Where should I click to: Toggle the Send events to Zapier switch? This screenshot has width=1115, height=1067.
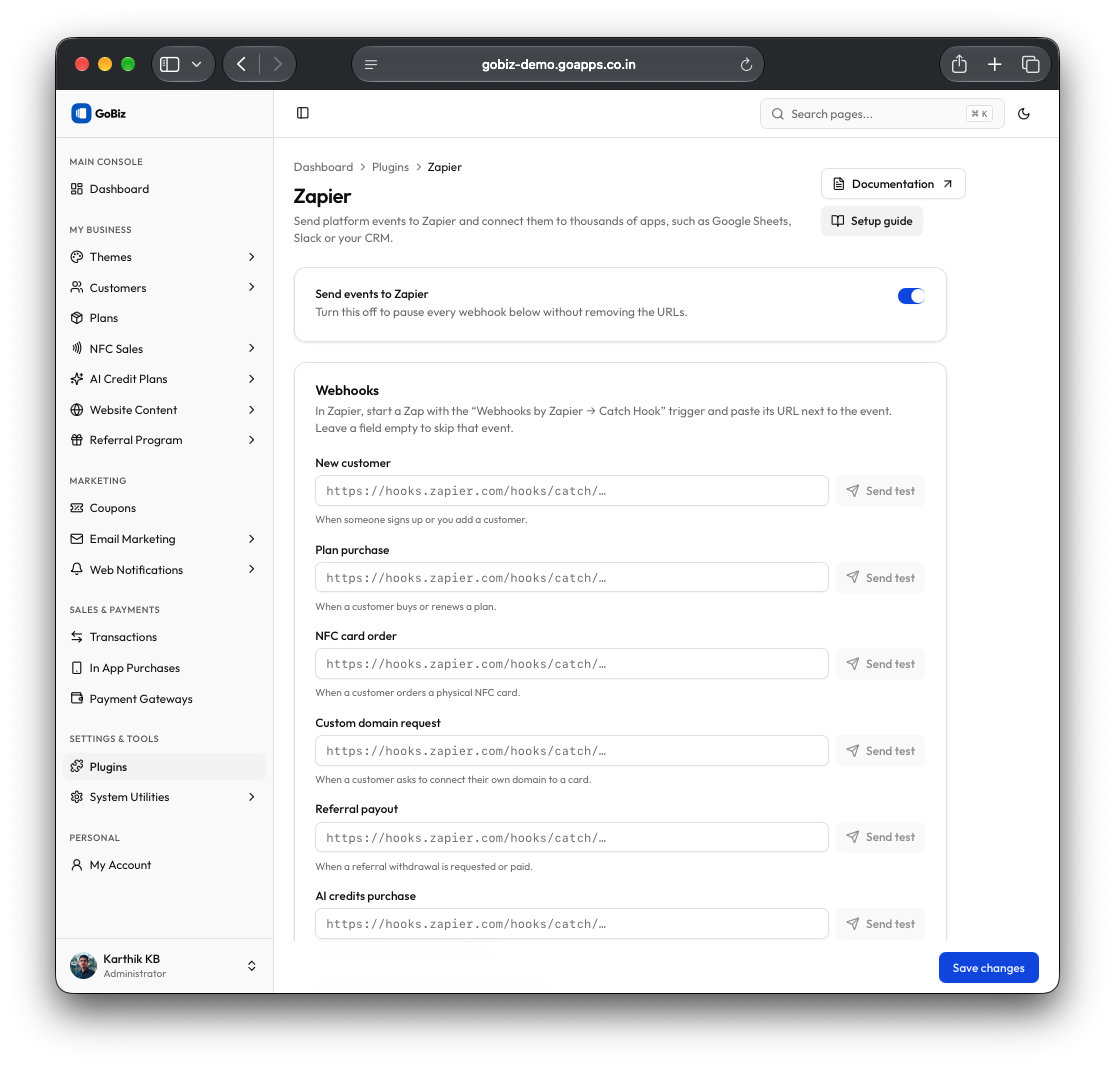coord(911,296)
